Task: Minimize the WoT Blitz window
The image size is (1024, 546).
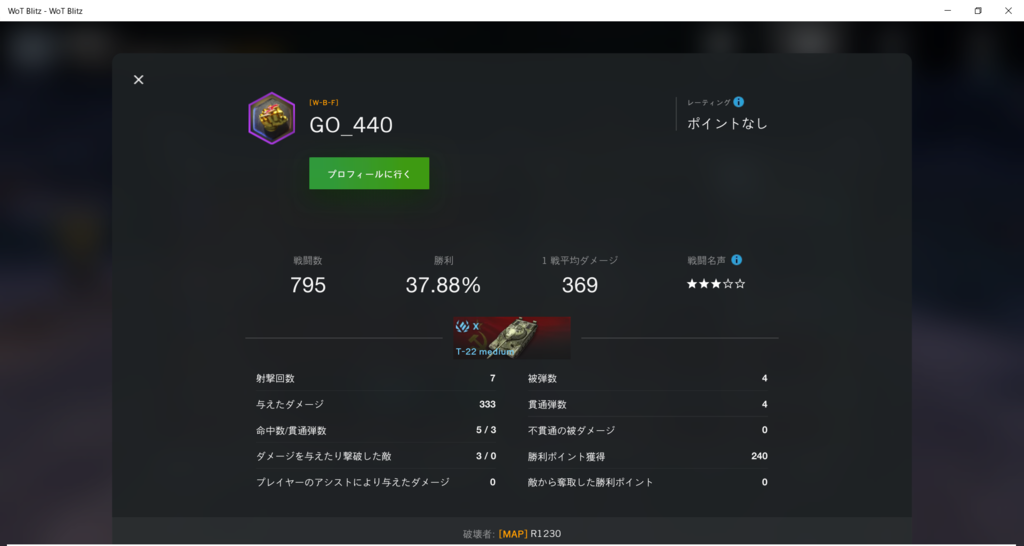Action: 948,10
